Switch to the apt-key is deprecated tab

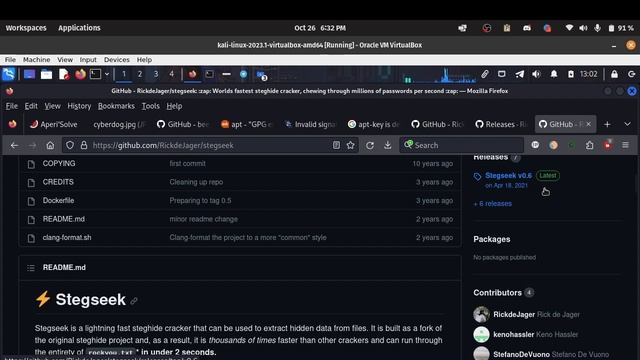click(x=374, y=124)
